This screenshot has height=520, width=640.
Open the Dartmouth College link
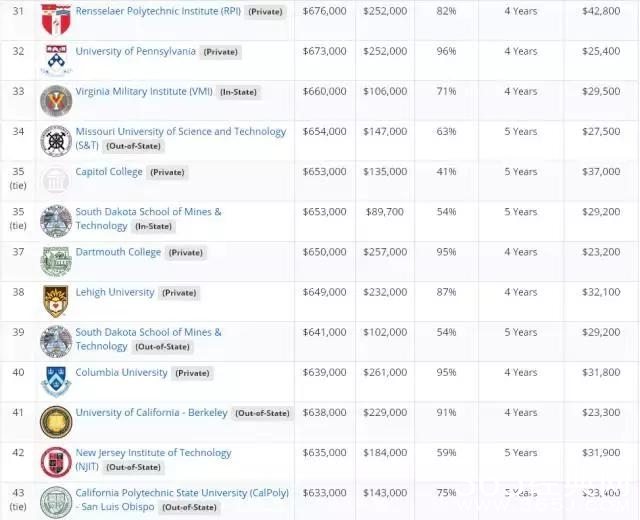(118, 252)
